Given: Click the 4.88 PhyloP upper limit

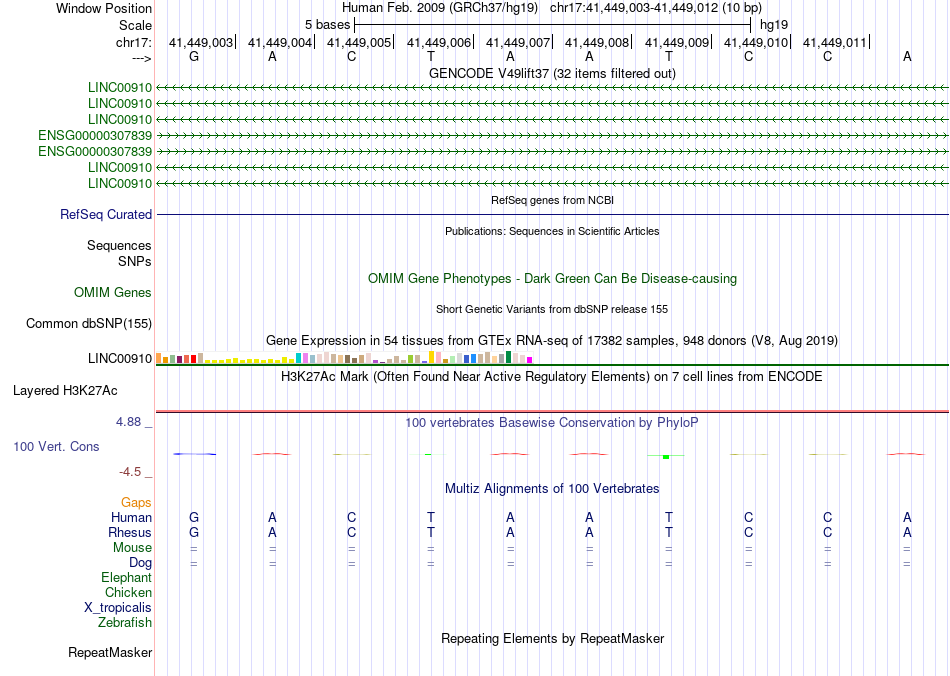Looking at the screenshot, I should point(128,422).
